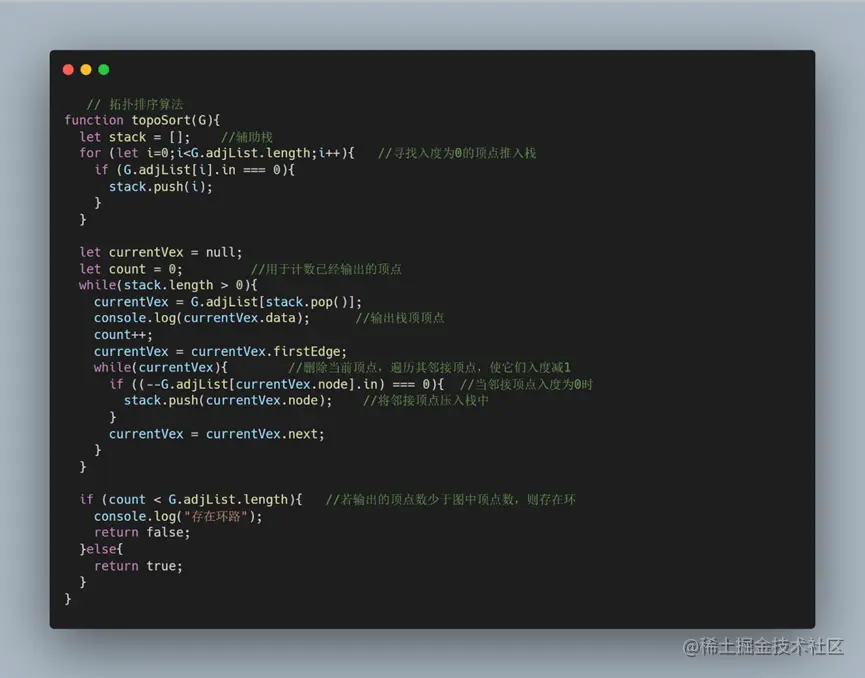865x678 pixels.
Task: Click the 'let stack = [];' statement
Action: [x=135, y=137]
